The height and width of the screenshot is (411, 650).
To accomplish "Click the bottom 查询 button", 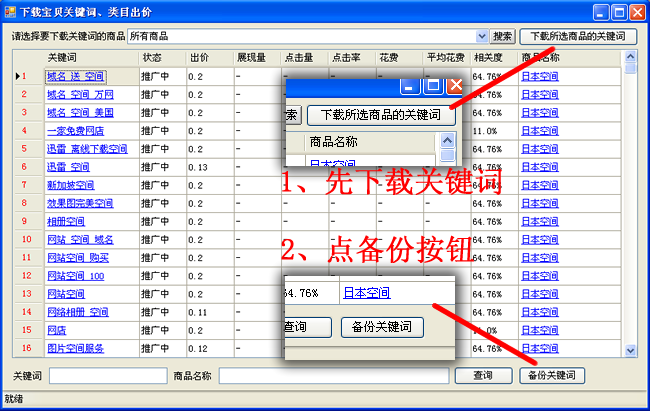I will coord(482,375).
